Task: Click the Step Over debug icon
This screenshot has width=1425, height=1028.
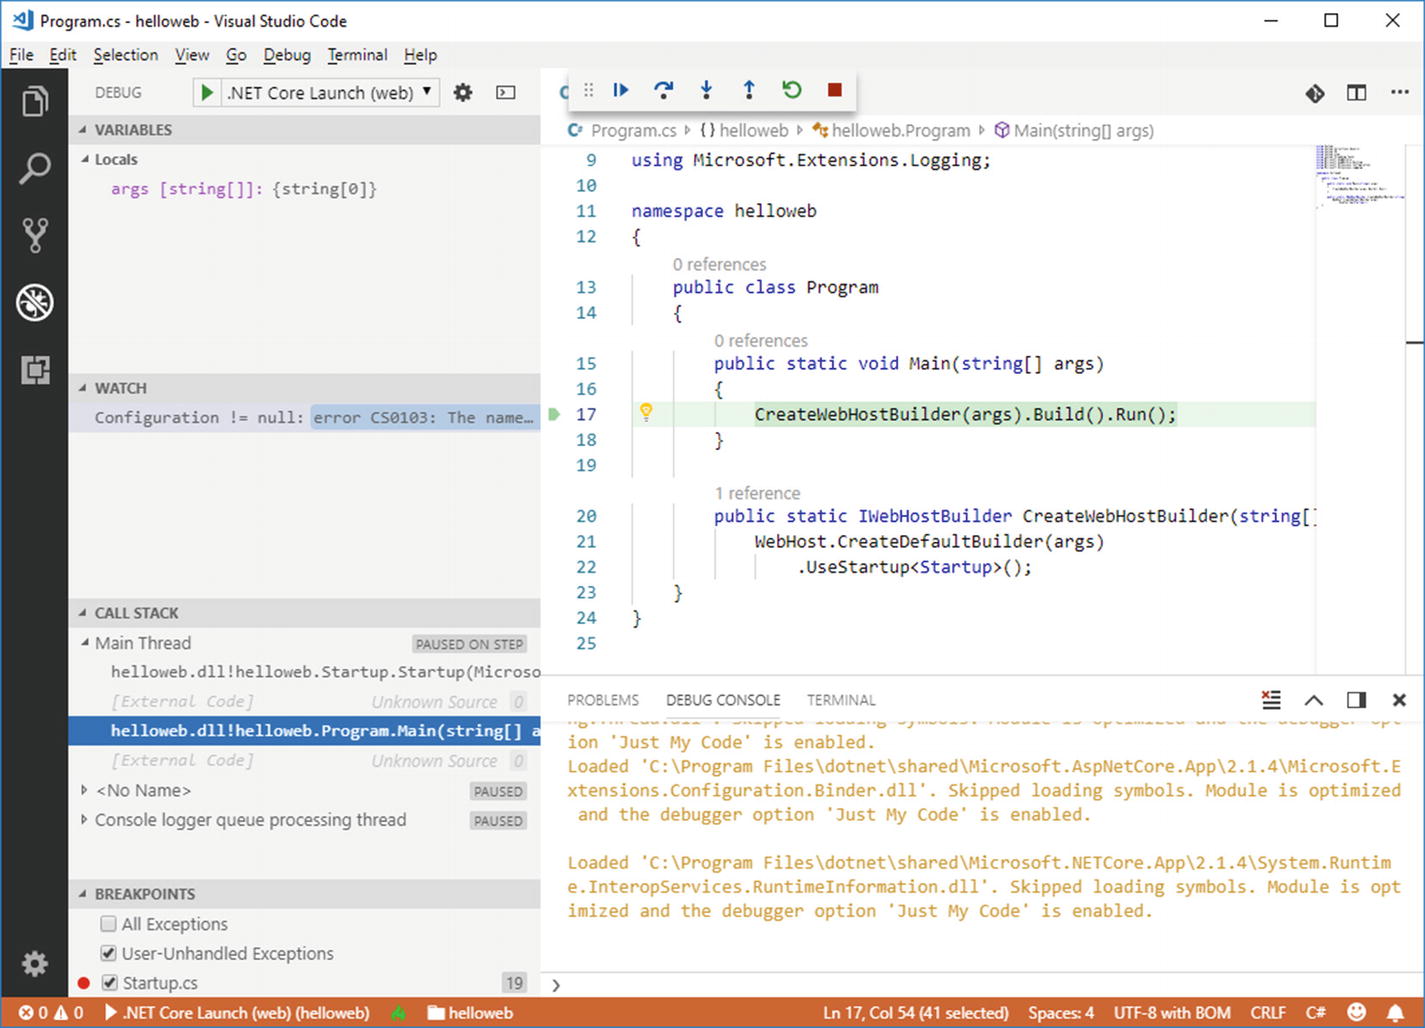Action: [663, 90]
